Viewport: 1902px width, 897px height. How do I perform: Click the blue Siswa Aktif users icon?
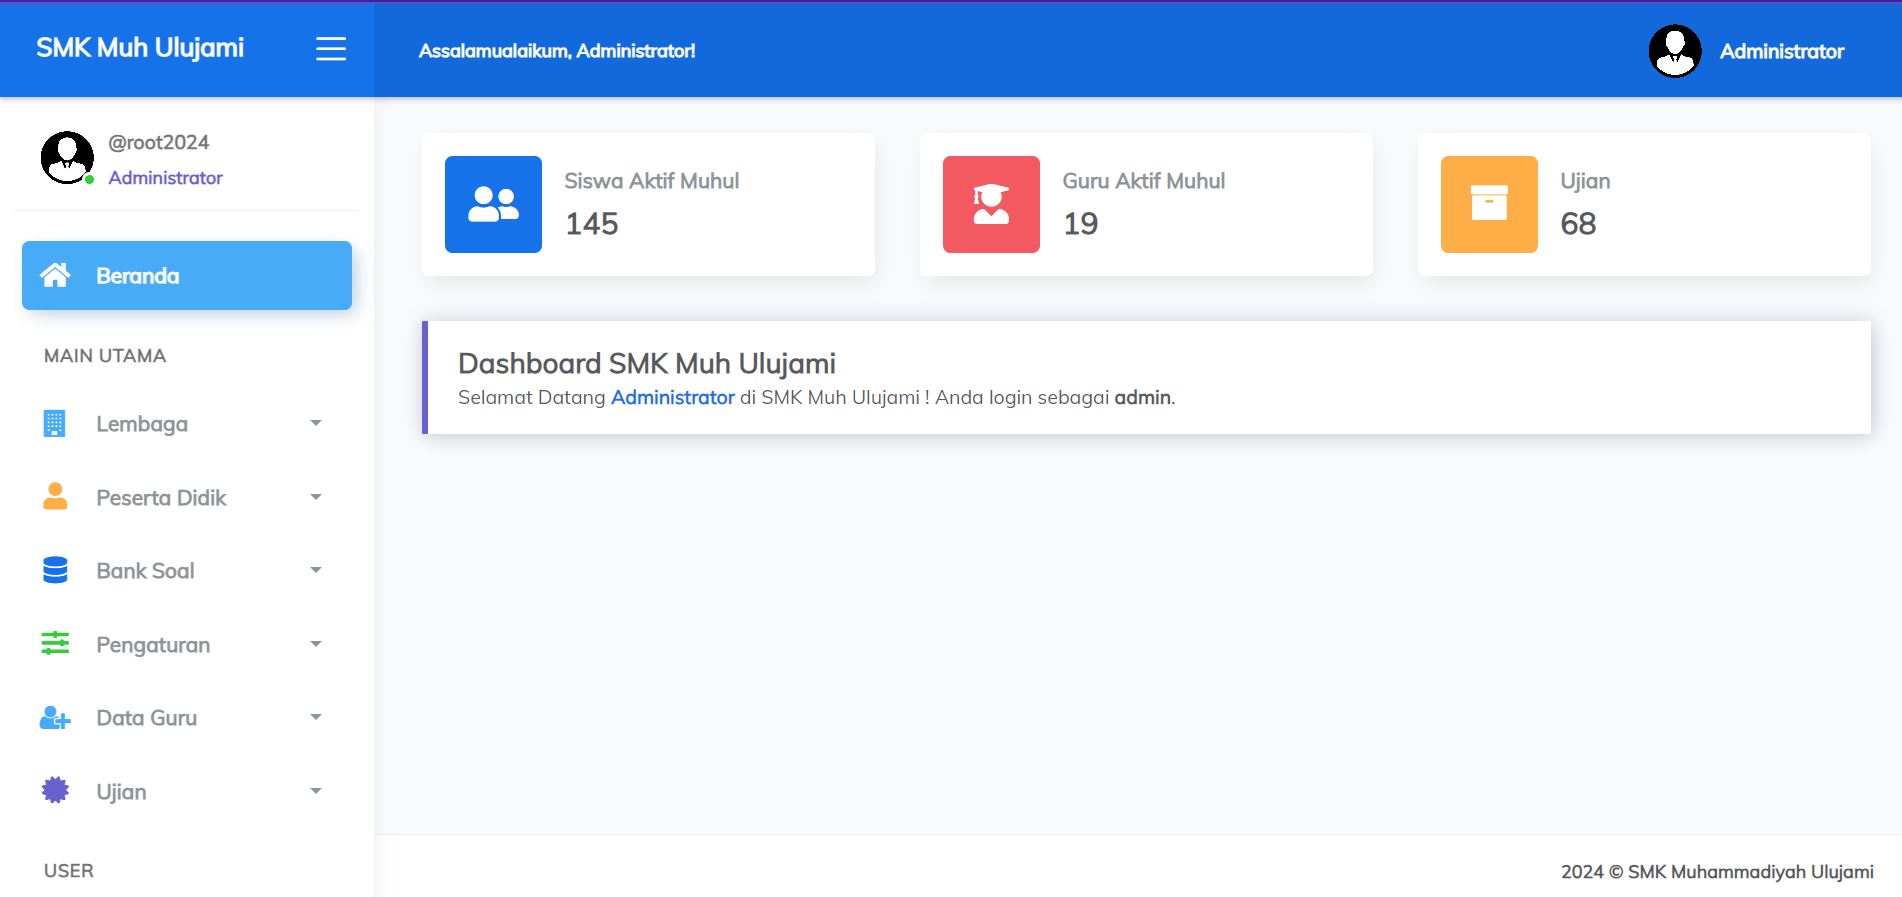click(493, 204)
